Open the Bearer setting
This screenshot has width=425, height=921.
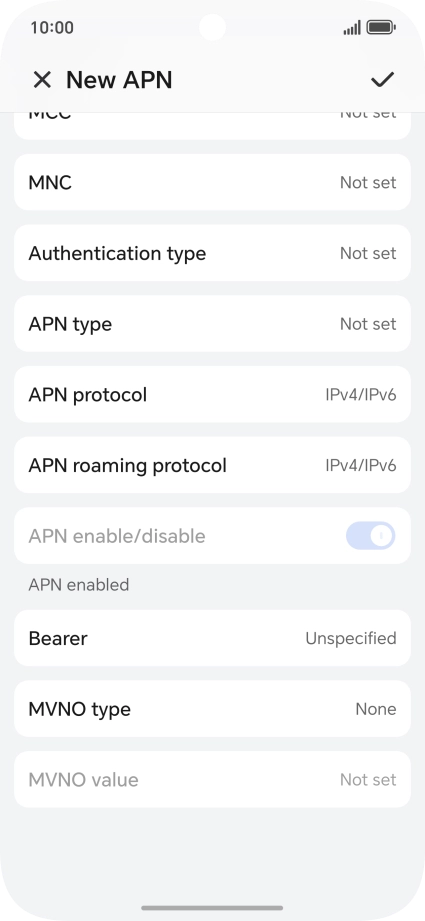tap(212, 638)
